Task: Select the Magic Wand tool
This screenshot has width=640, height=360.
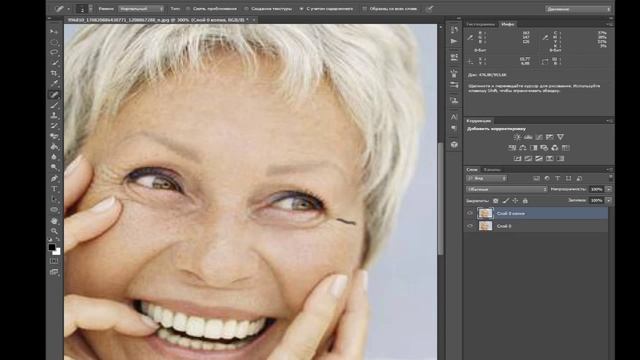Action: tap(54, 63)
